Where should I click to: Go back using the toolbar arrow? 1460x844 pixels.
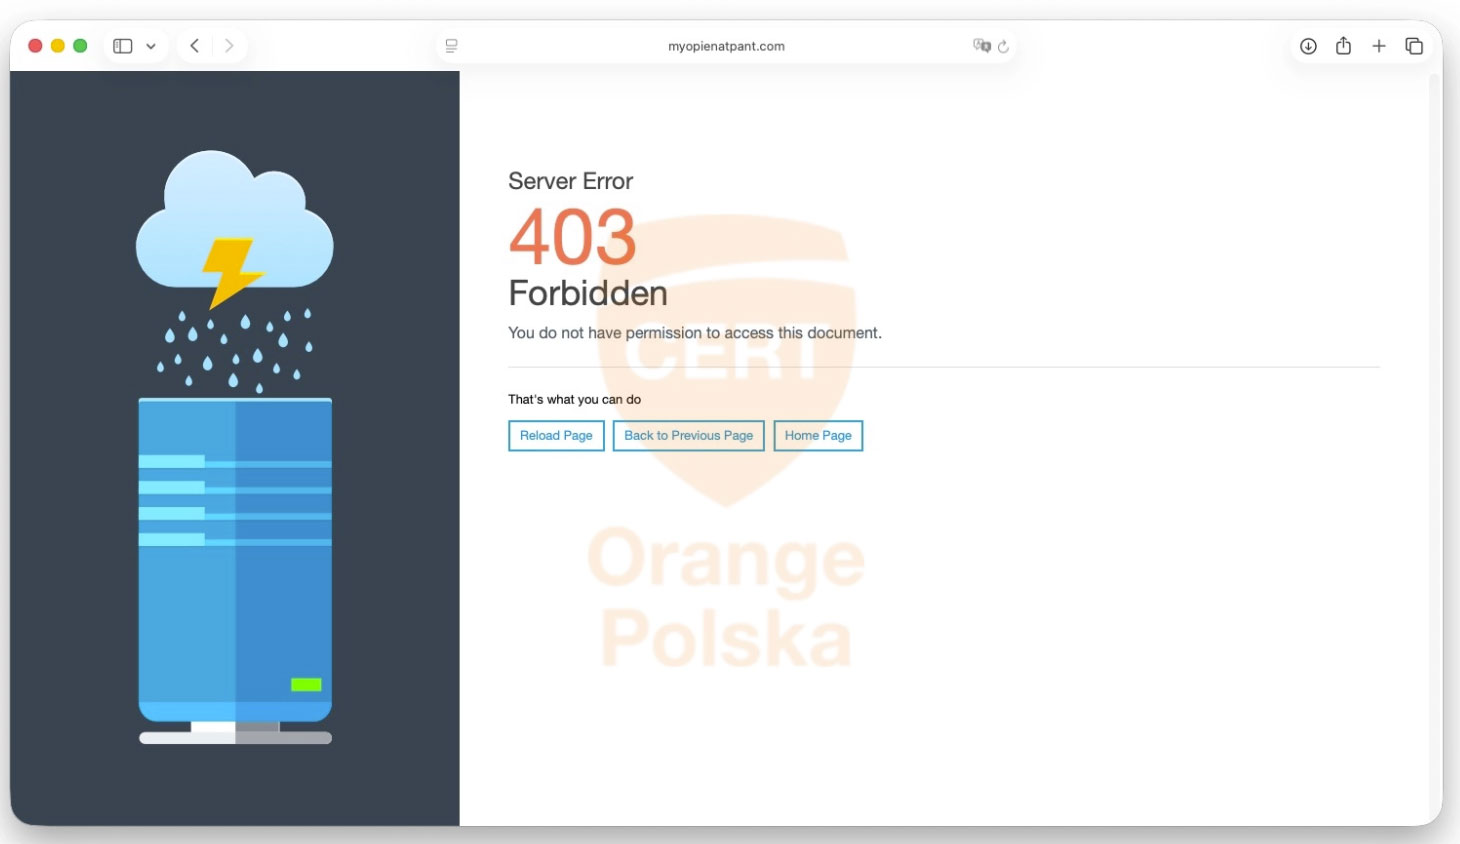tap(195, 46)
